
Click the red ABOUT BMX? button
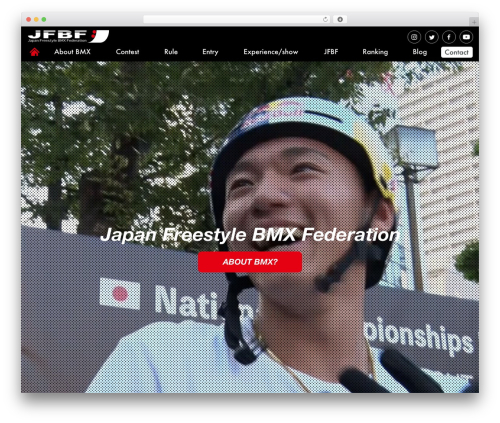[x=250, y=262]
